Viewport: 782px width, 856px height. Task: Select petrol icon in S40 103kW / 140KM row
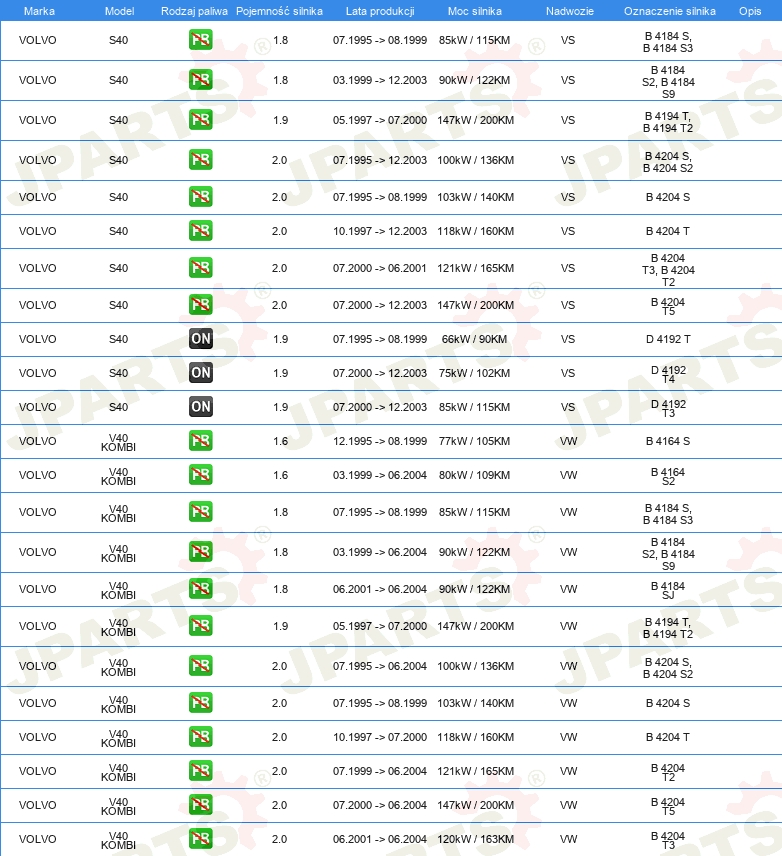pos(200,197)
